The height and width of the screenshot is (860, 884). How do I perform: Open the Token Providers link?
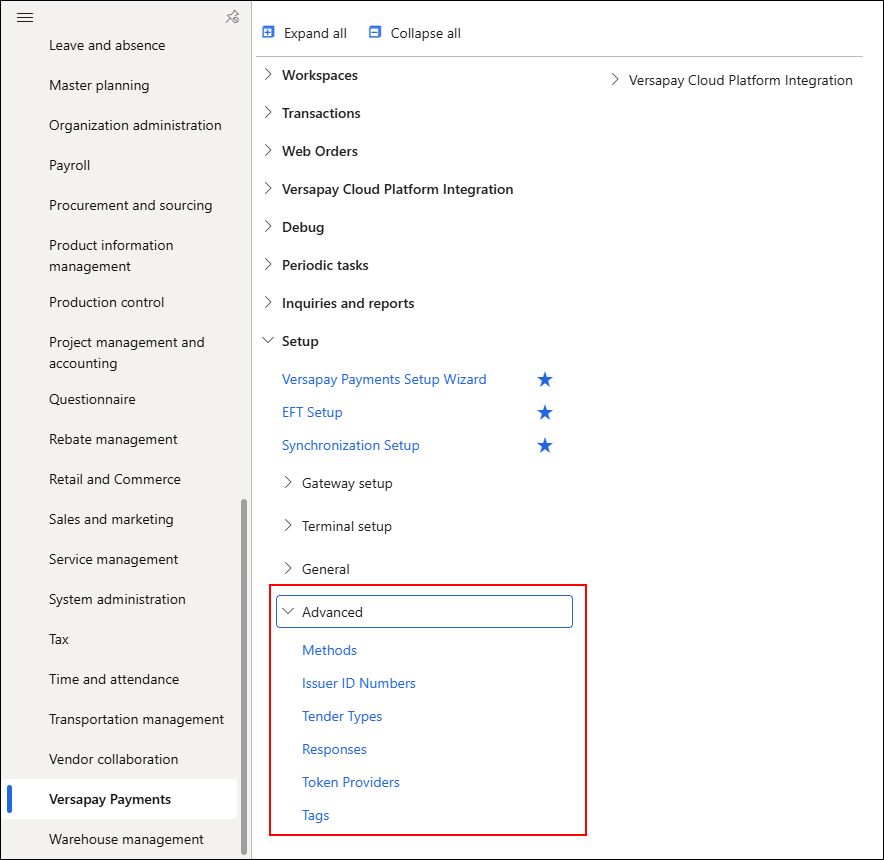351,782
